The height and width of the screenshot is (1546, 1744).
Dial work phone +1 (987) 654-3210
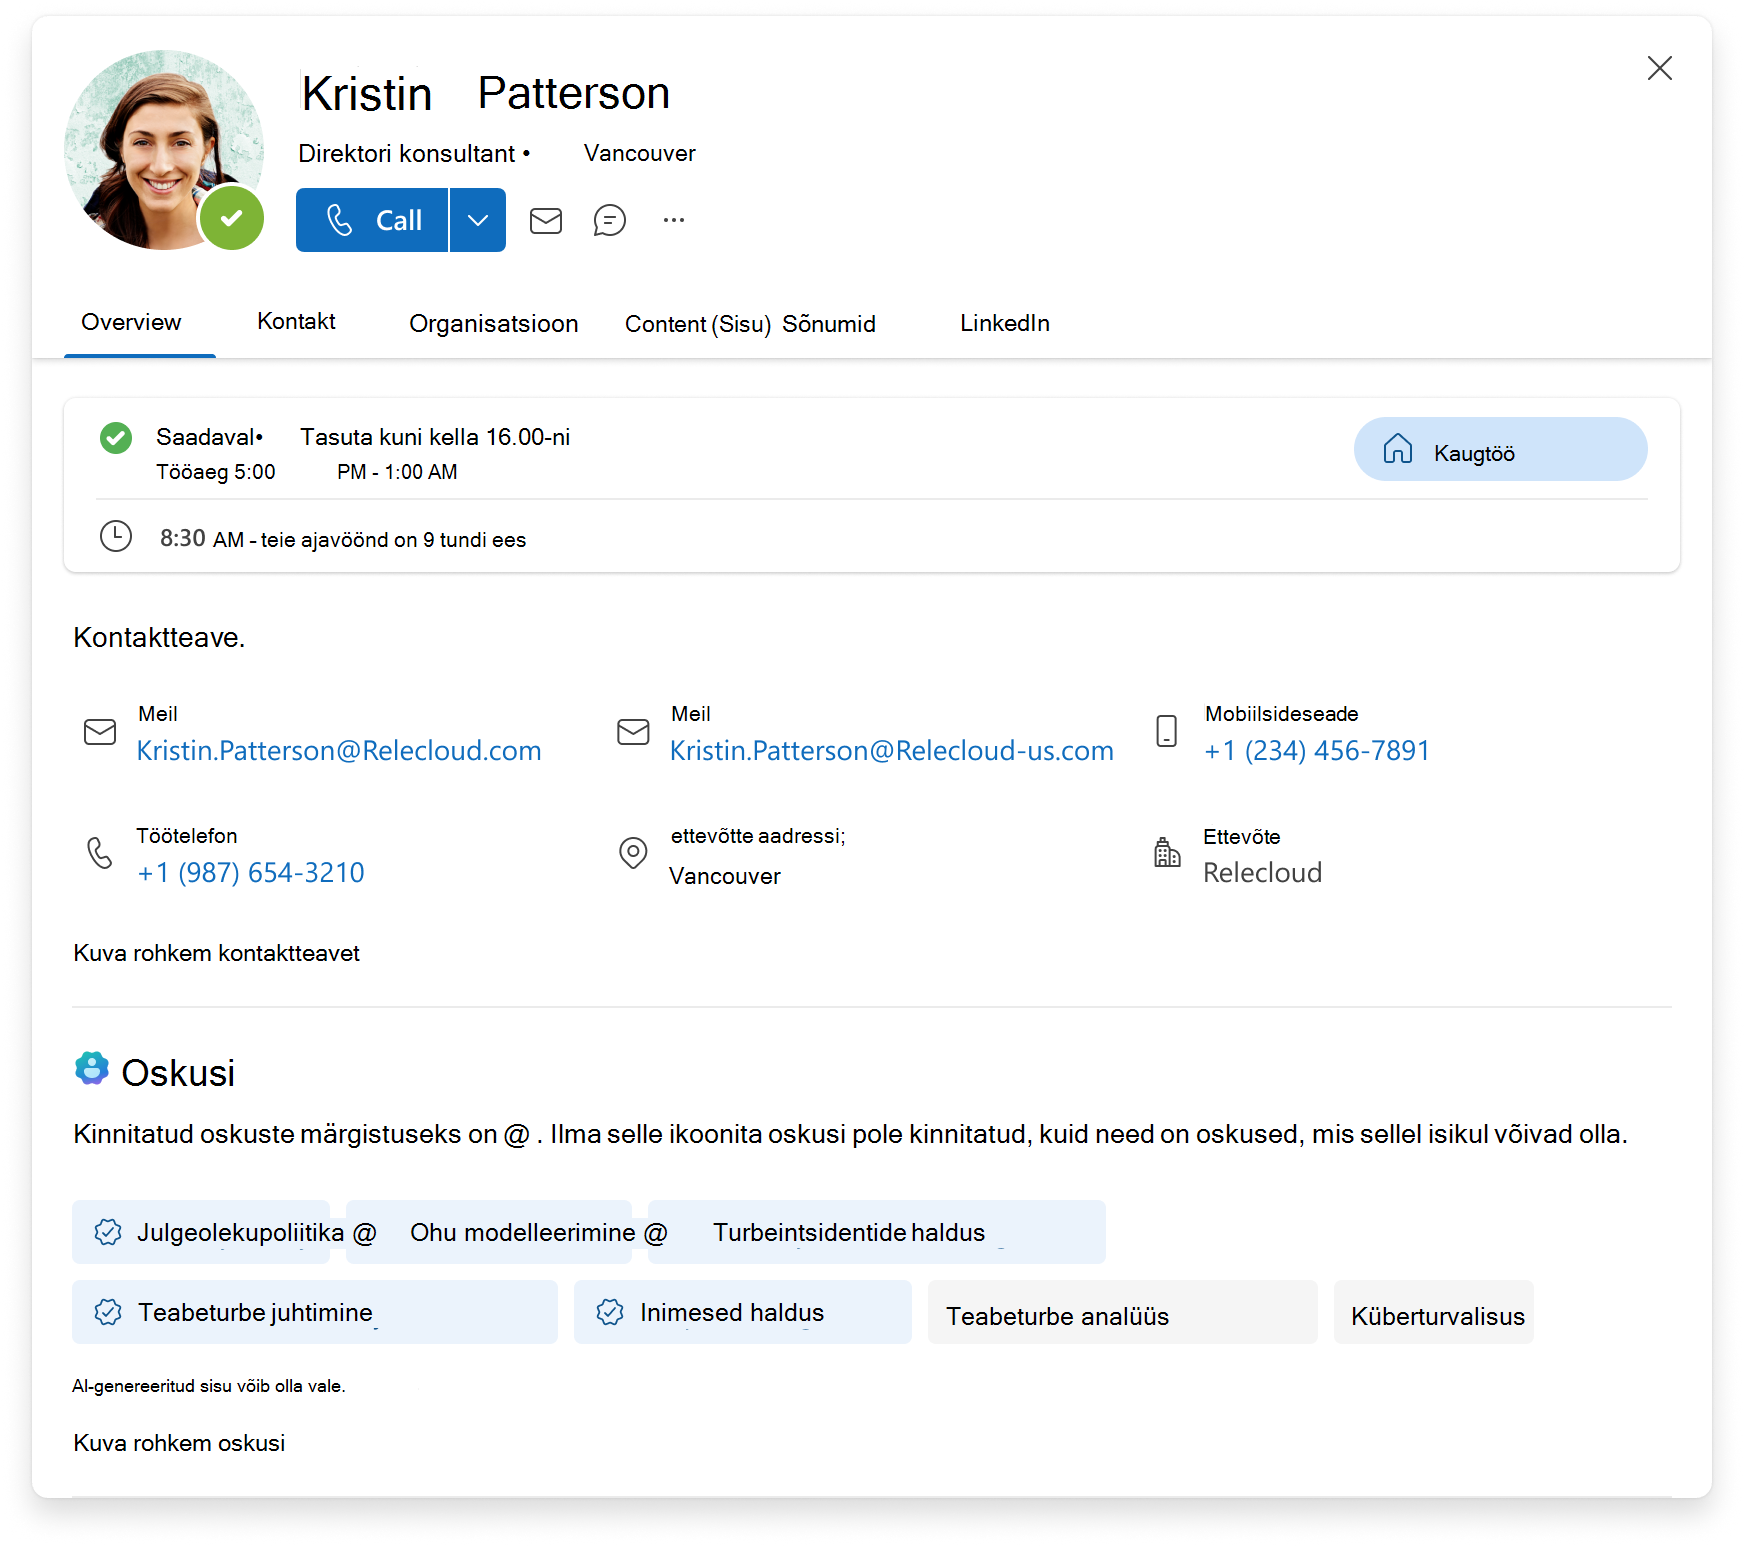251,872
